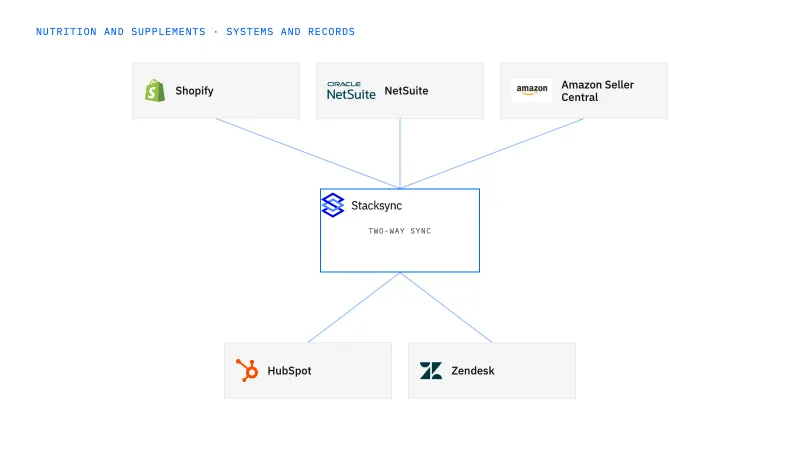Click the Zendesk Z logo
This screenshot has width=800, height=450.
click(x=431, y=370)
